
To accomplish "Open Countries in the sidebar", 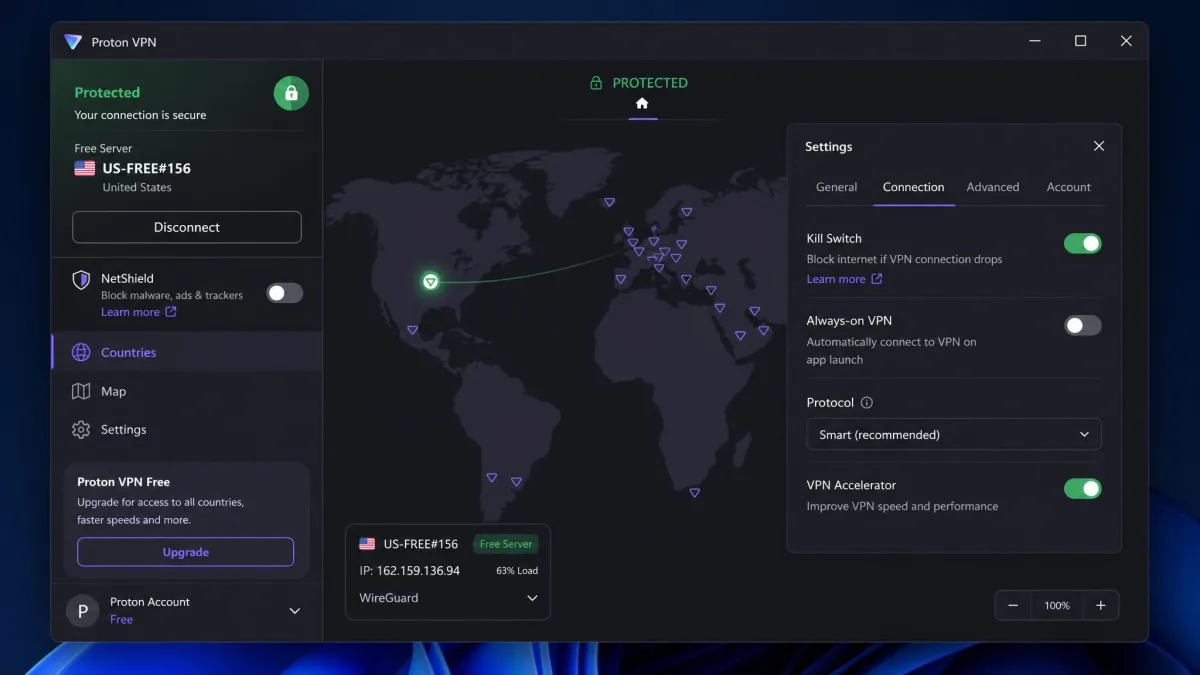I will [187, 352].
